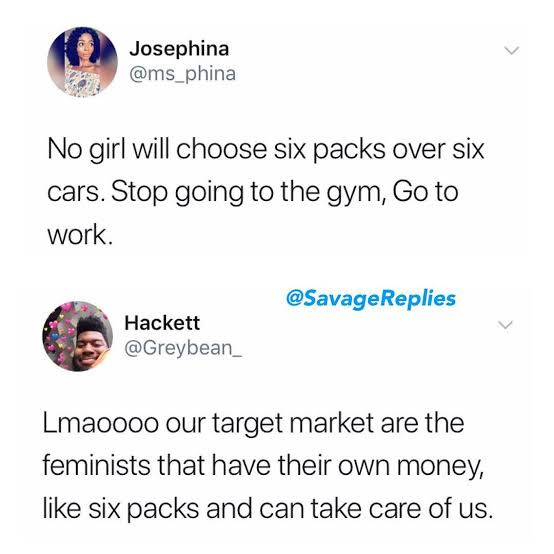Click the word "money," in Hackett's reply
This screenshot has height=554, width=554.
(x=441, y=467)
